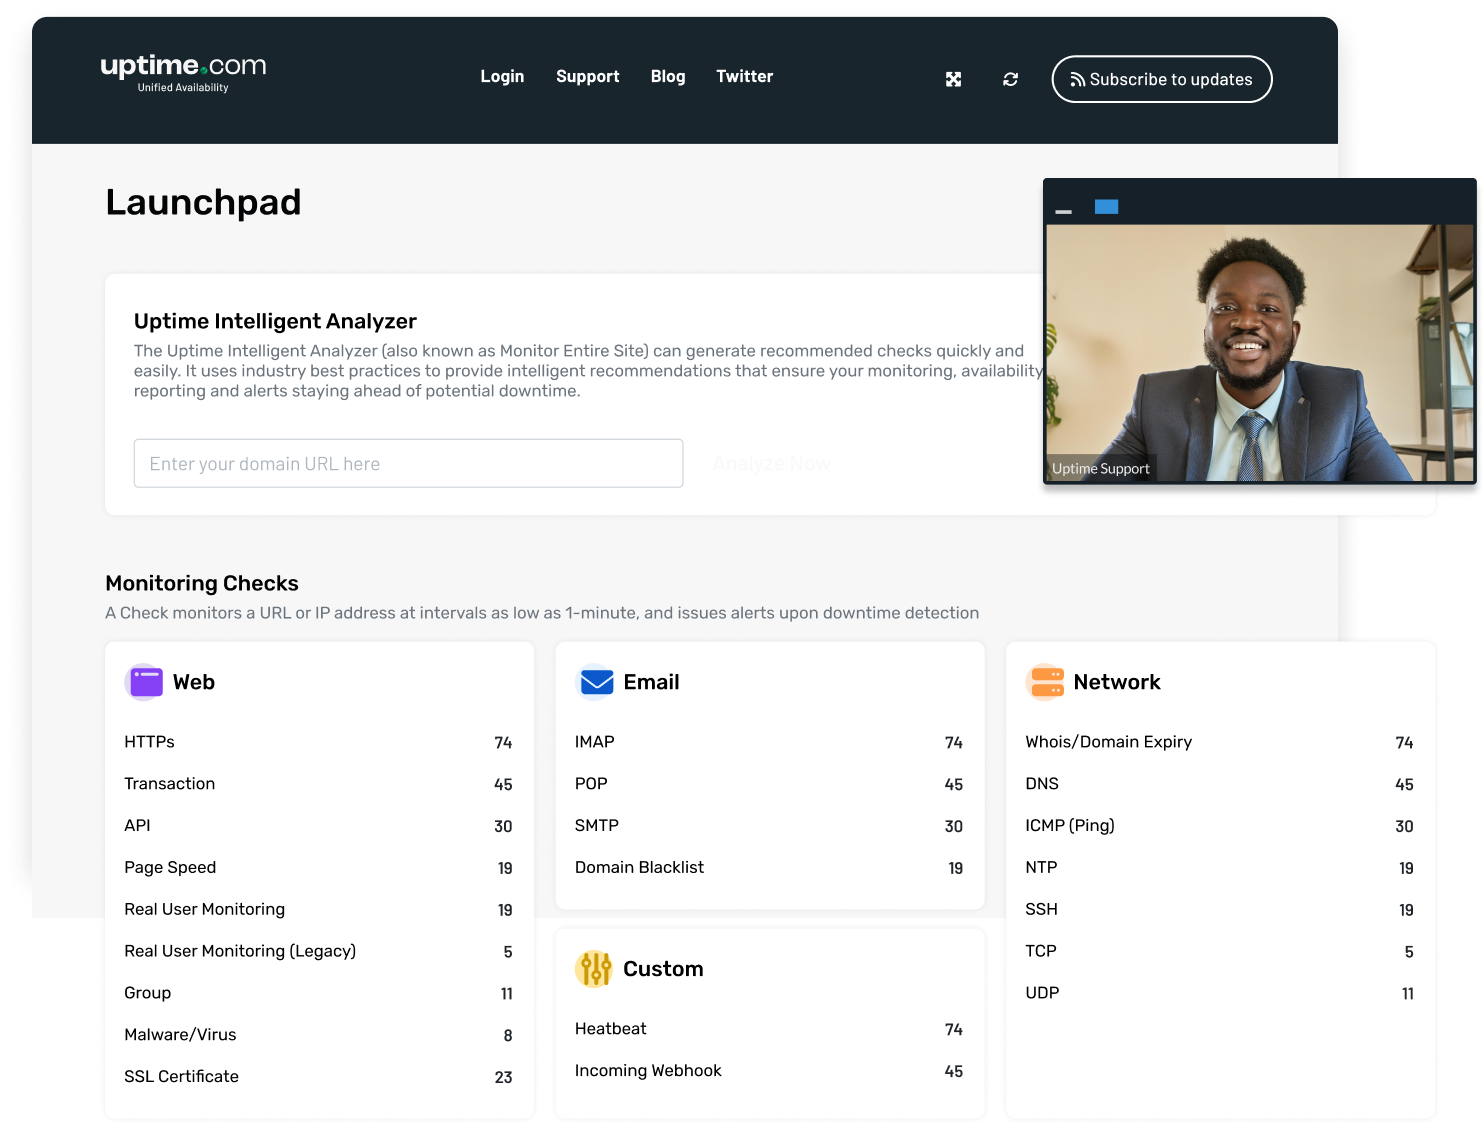Select the DNS check row

click(x=1220, y=784)
